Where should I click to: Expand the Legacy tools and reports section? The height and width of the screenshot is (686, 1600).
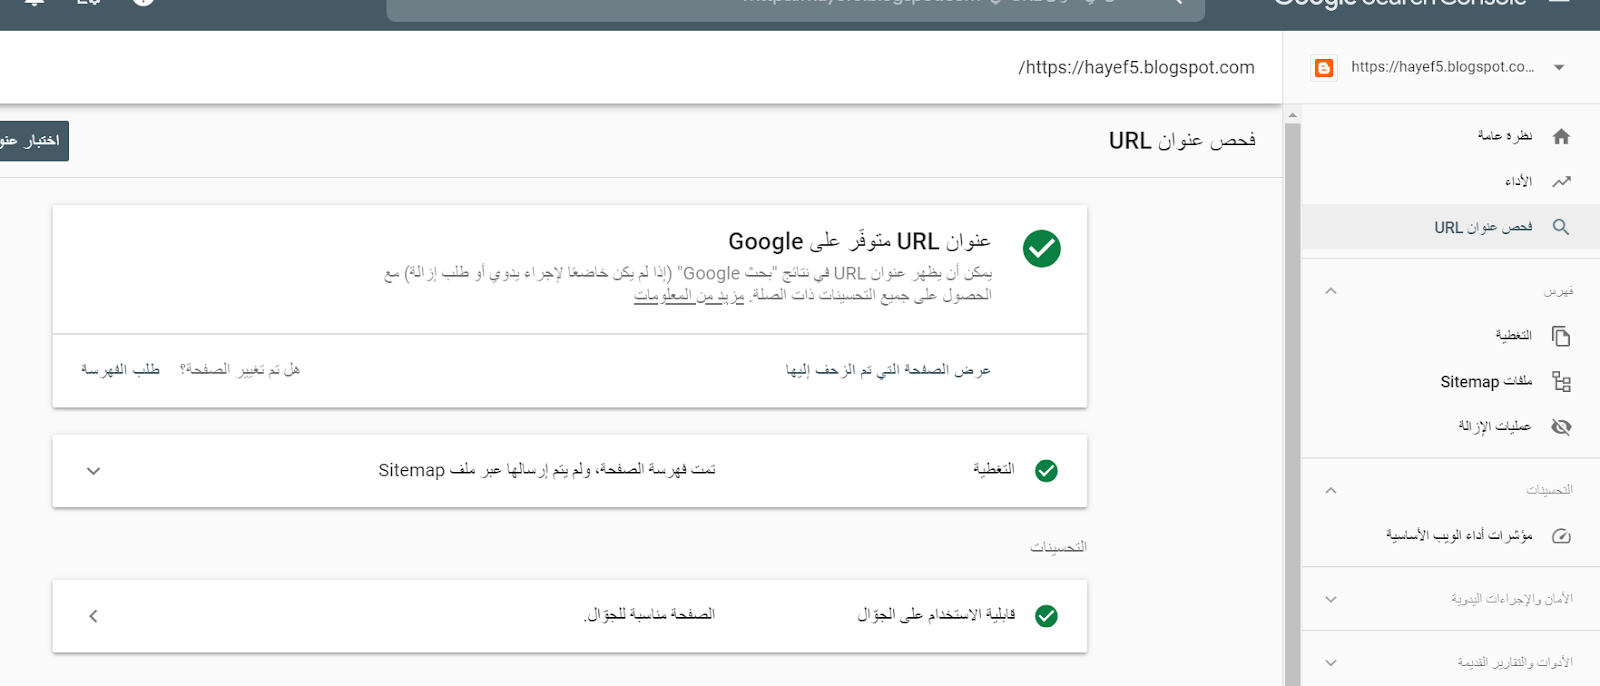(1330, 662)
